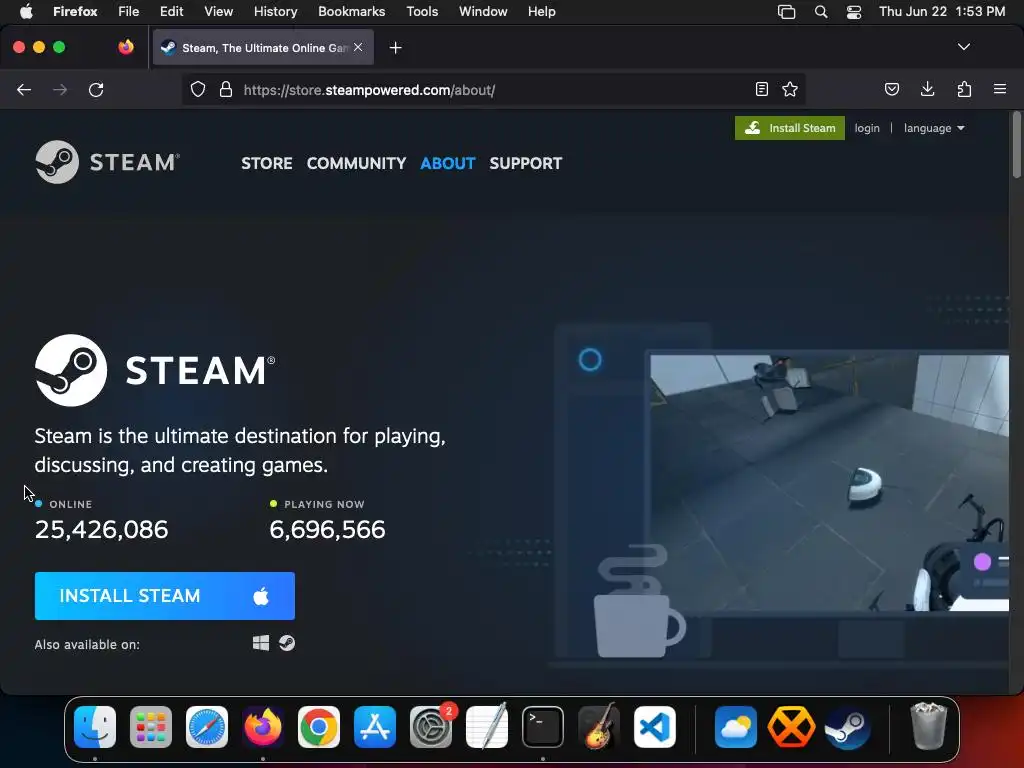The height and width of the screenshot is (768, 1024).
Task: Toggle reader view icon in address bar
Action: coord(761,89)
